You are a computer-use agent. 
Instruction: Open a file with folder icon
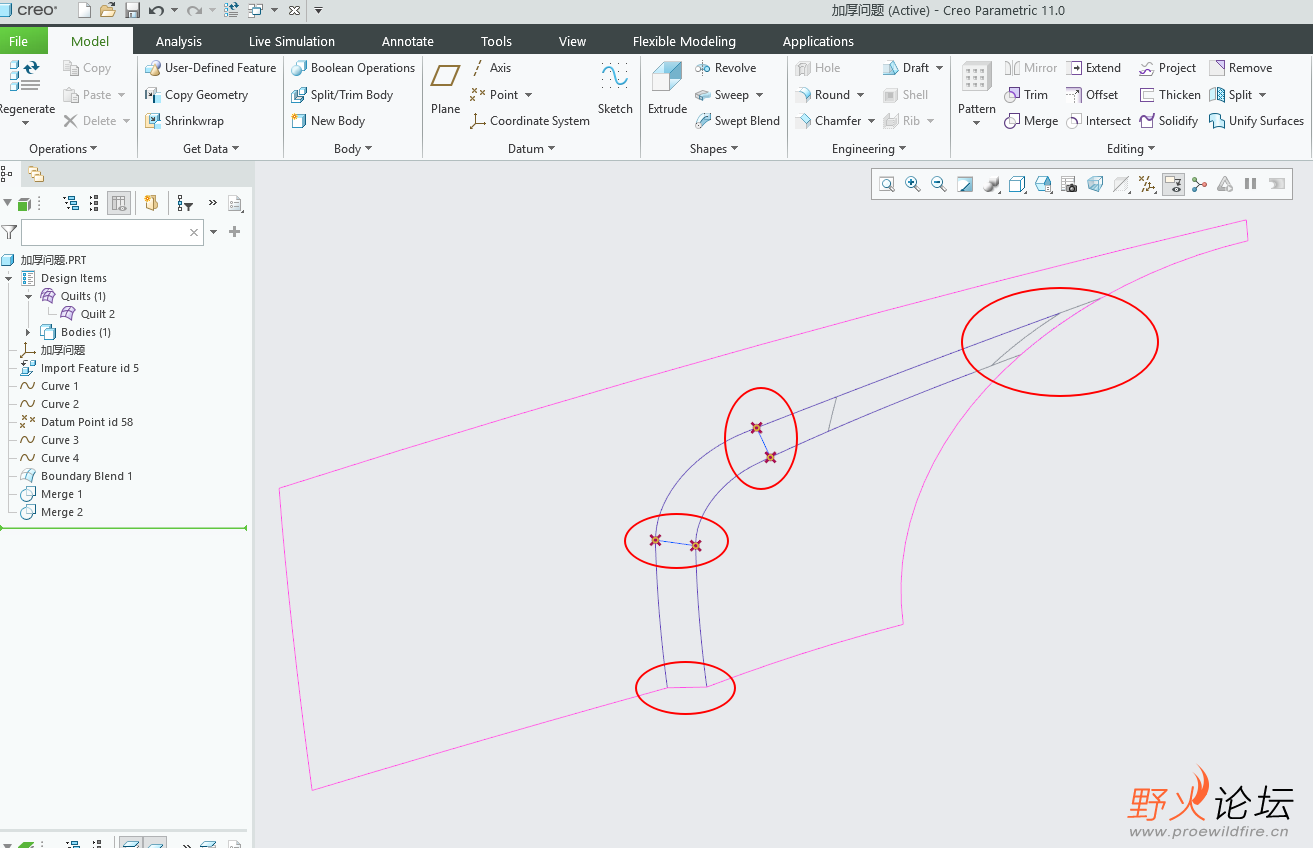[108, 10]
